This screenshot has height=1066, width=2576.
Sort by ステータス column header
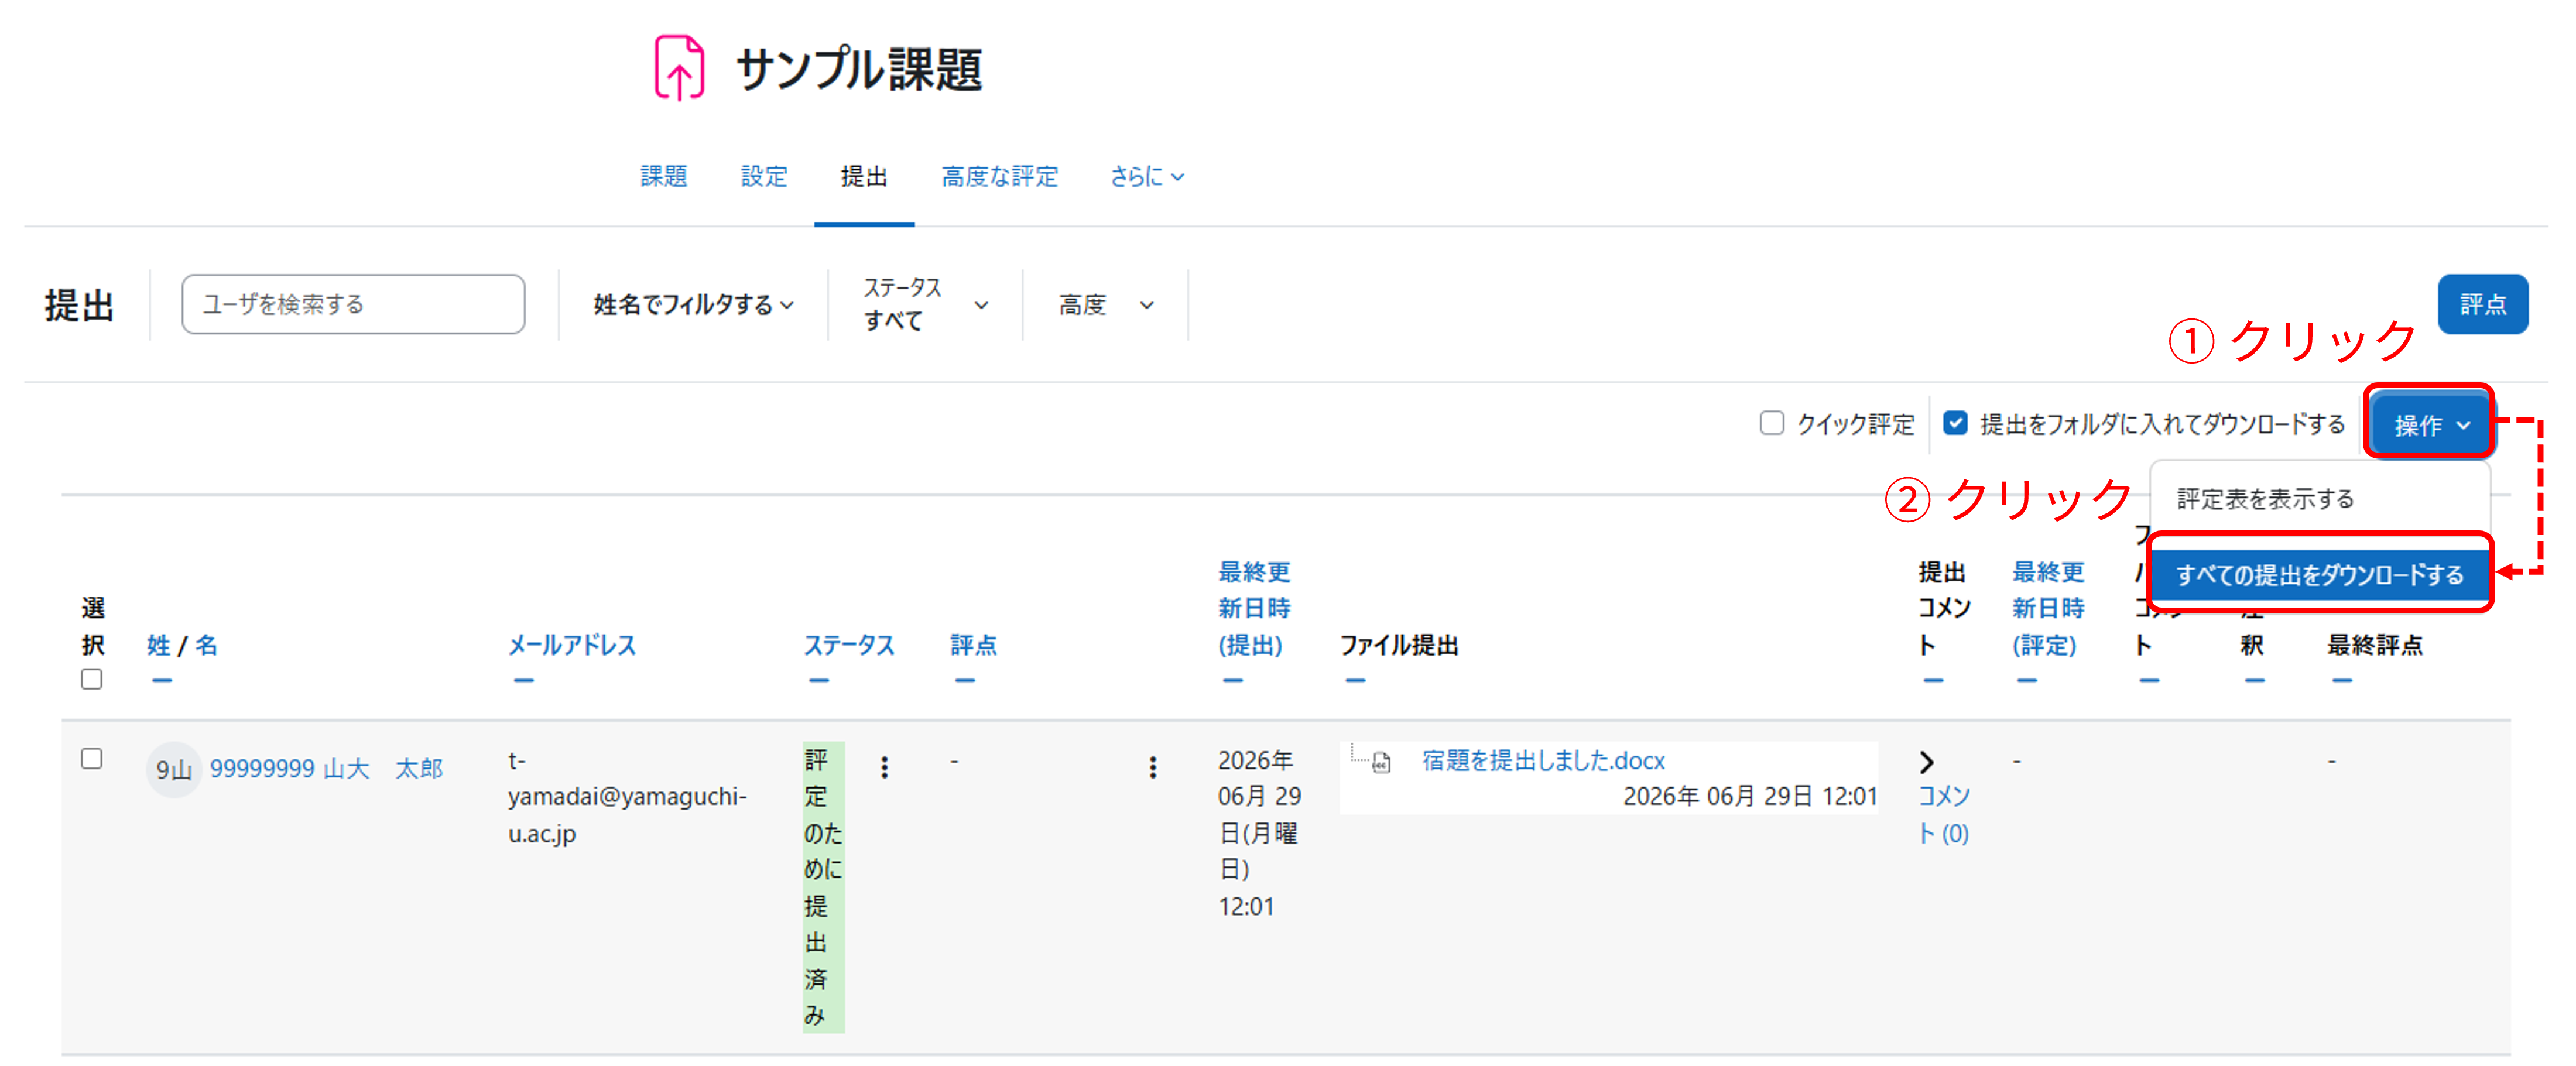pos(849,645)
